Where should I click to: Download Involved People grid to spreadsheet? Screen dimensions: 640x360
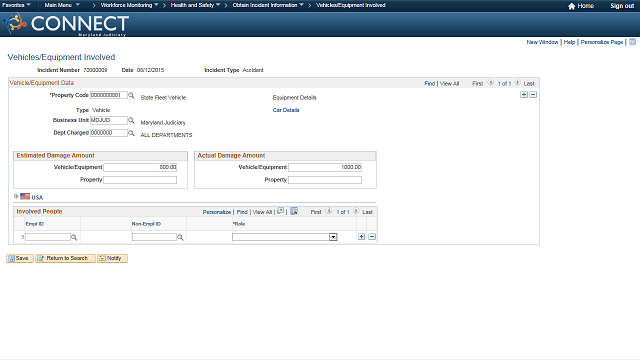(294, 211)
